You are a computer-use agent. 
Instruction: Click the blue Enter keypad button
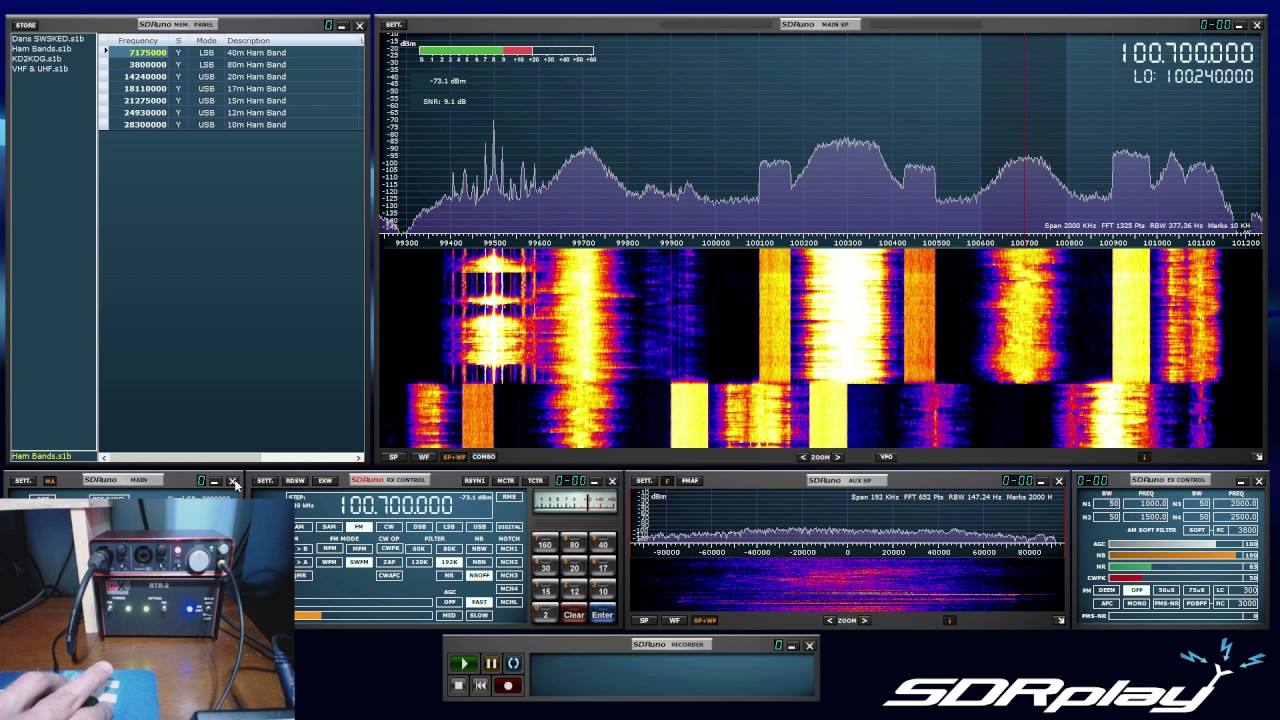point(603,614)
